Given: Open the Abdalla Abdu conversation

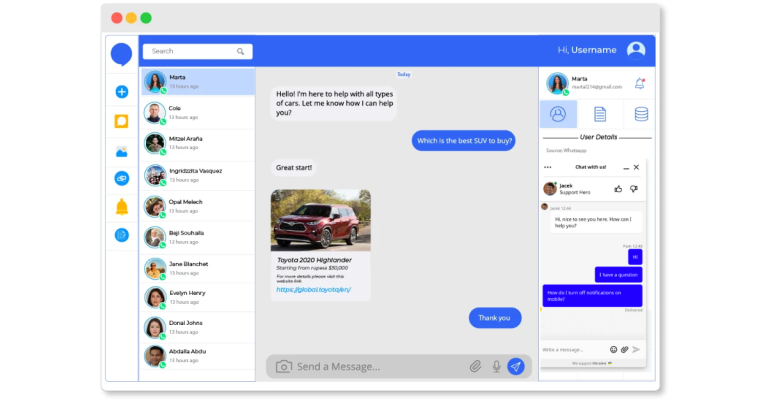Looking at the screenshot, I should 197,356.
